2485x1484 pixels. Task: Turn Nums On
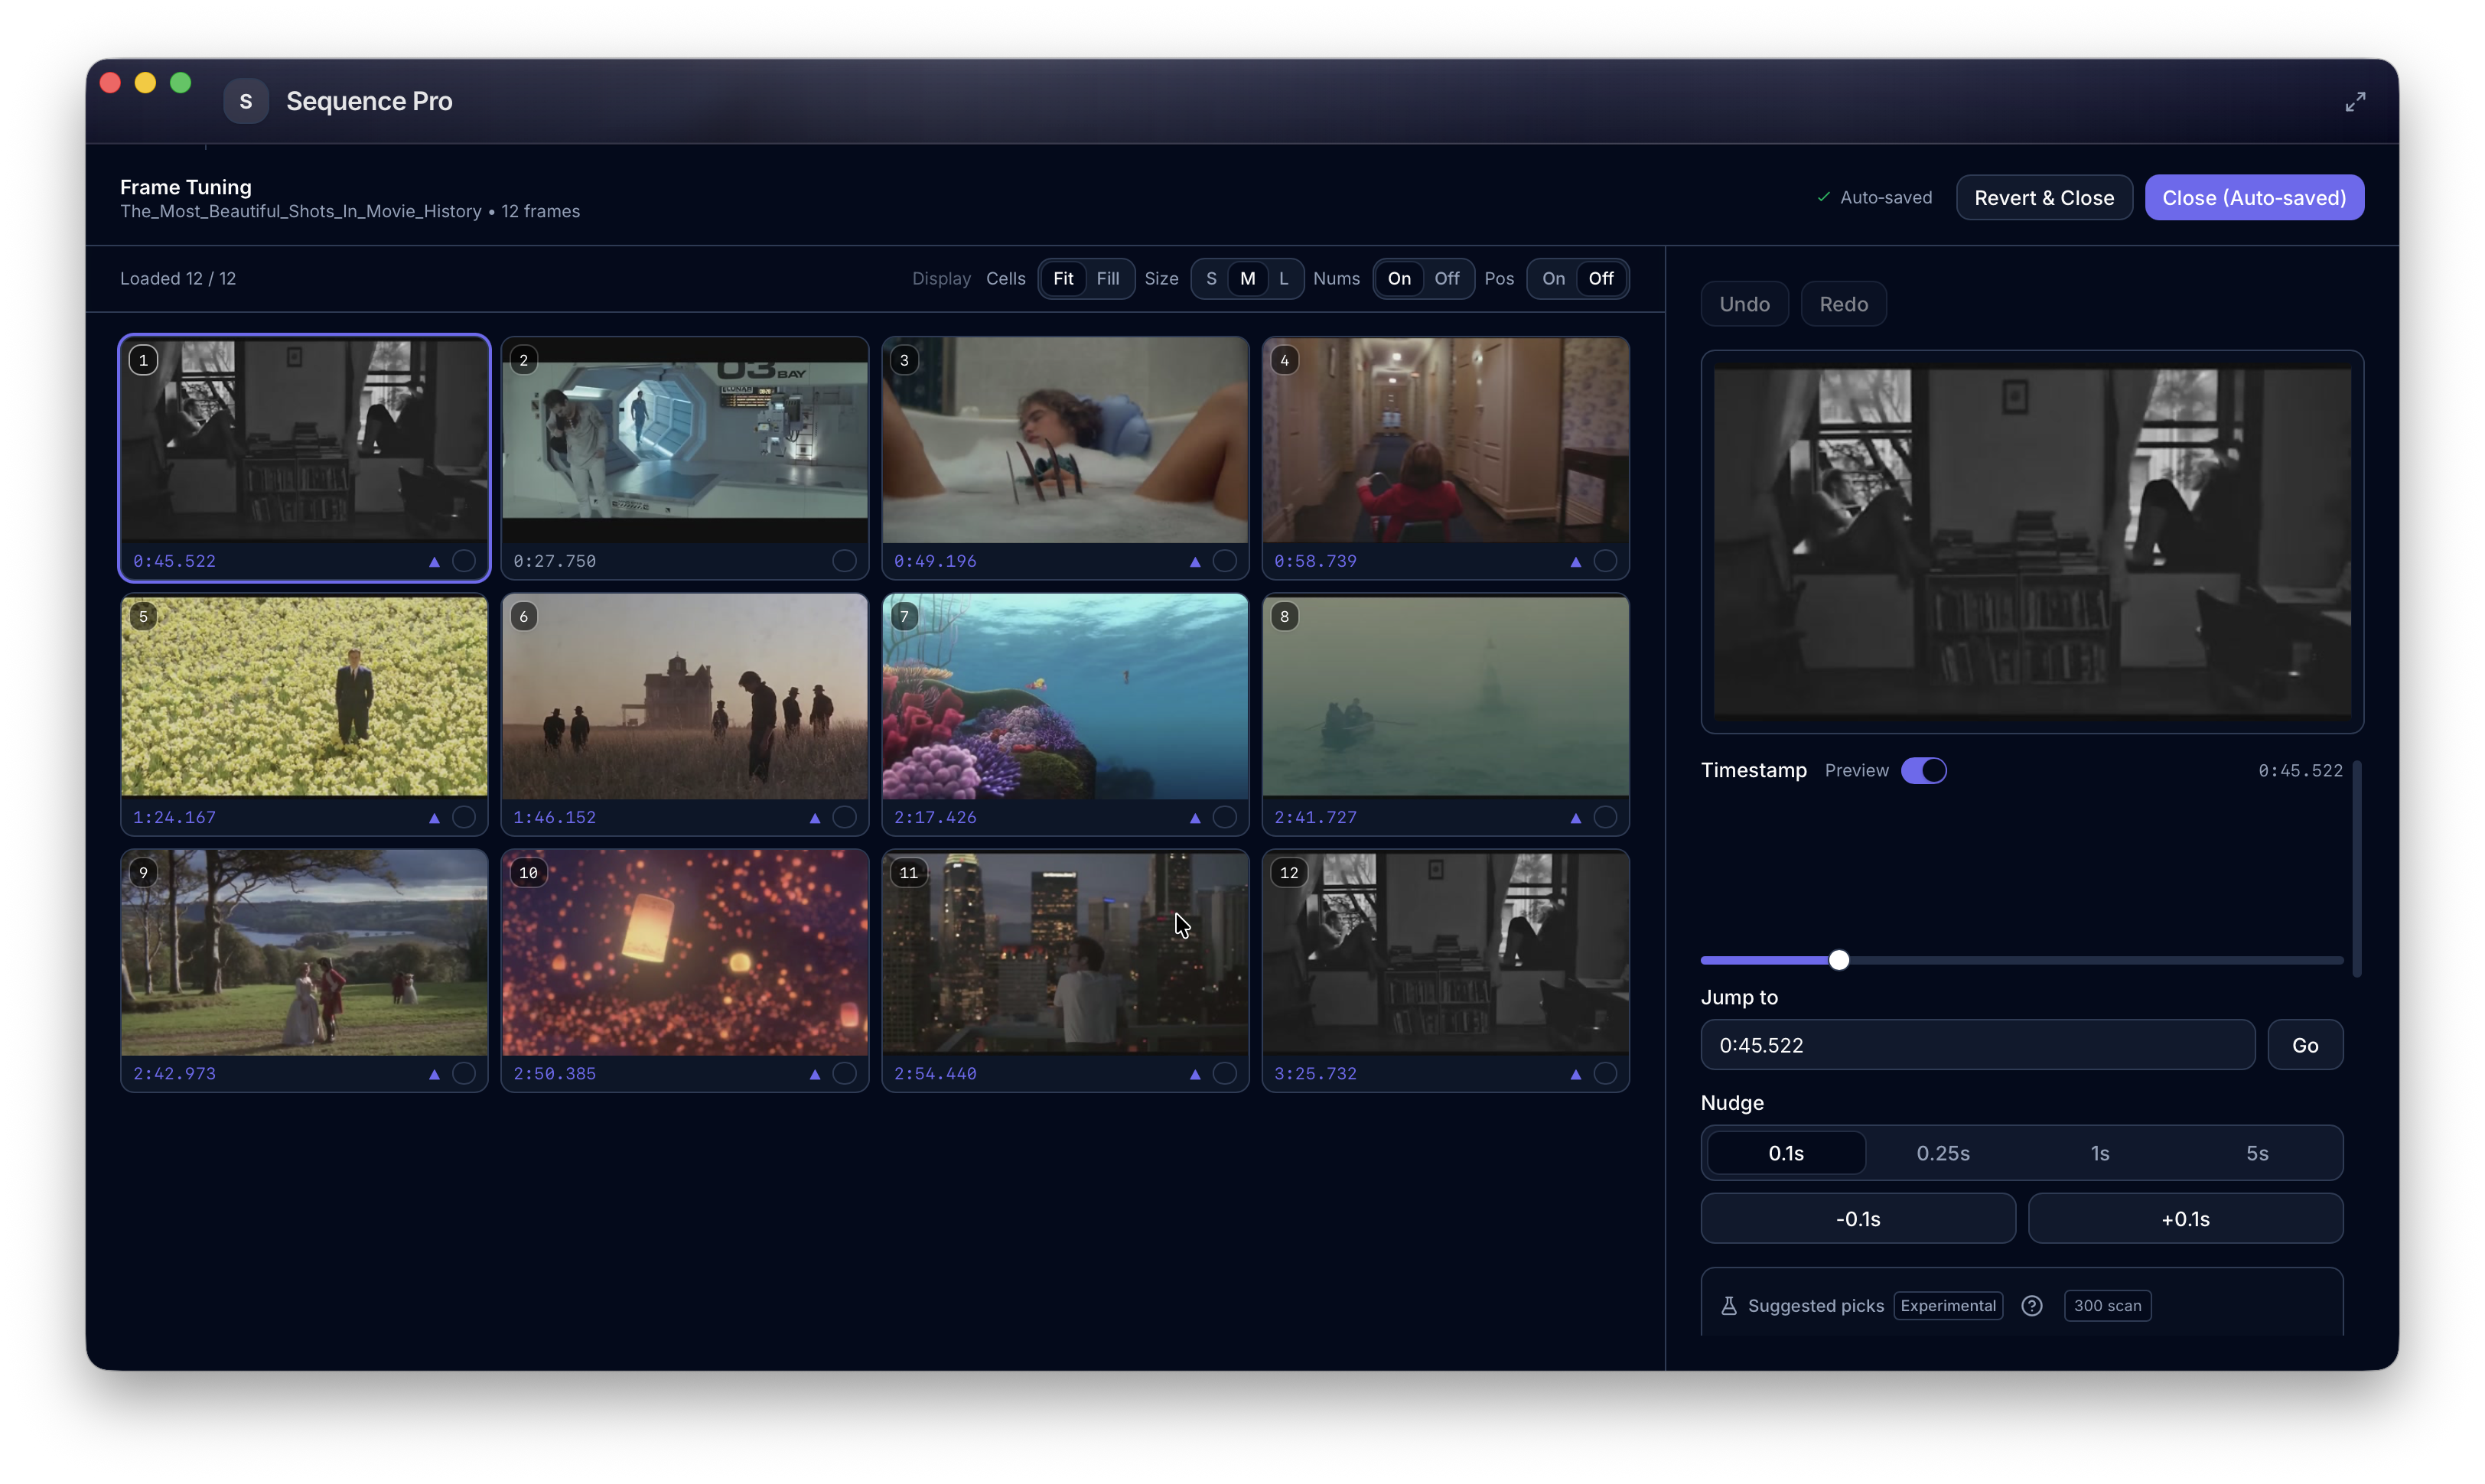pyautogui.click(x=1399, y=279)
